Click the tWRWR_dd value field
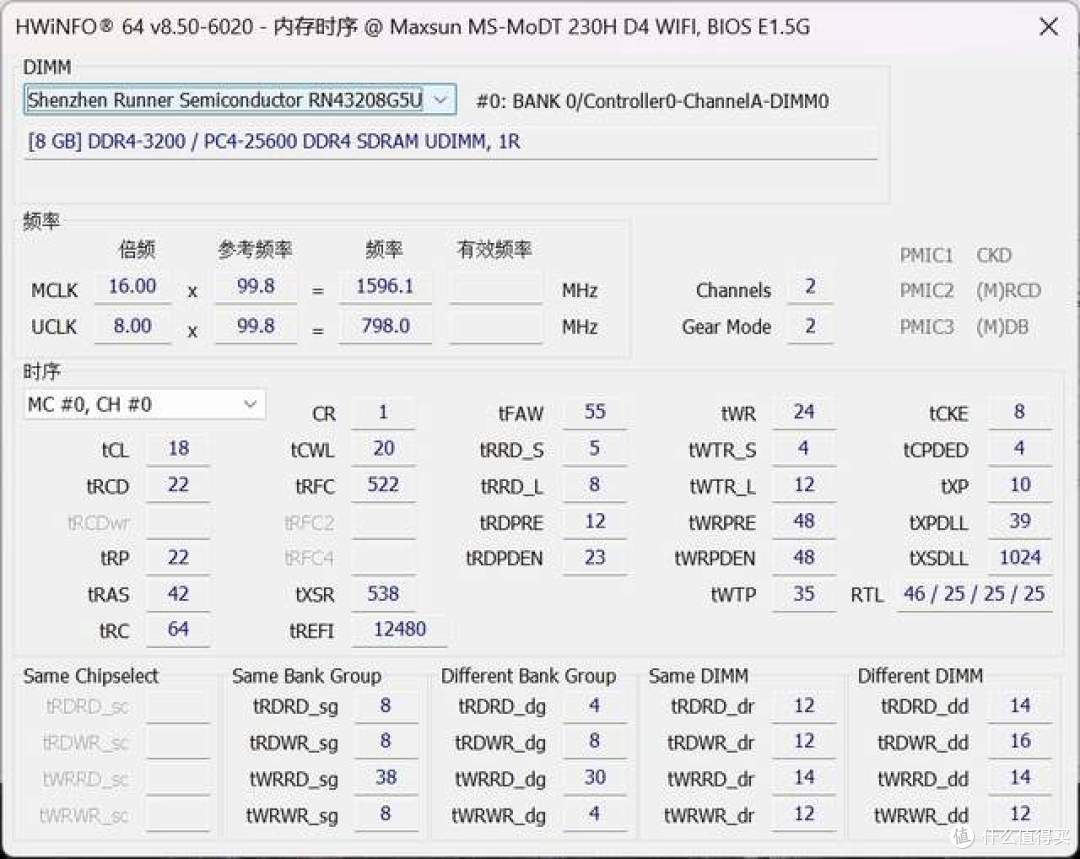The width and height of the screenshot is (1080, 859). click(1020, 814)
